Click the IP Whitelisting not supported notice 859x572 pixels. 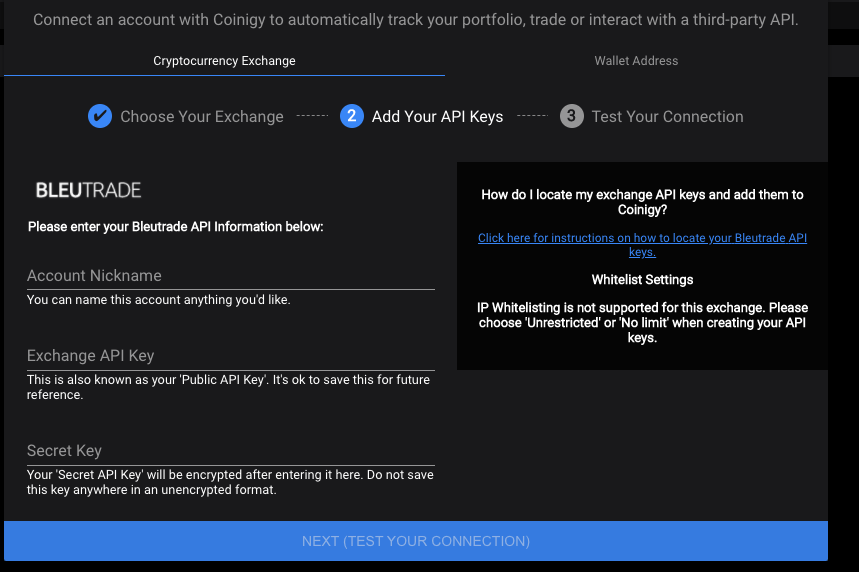(642, 323)
